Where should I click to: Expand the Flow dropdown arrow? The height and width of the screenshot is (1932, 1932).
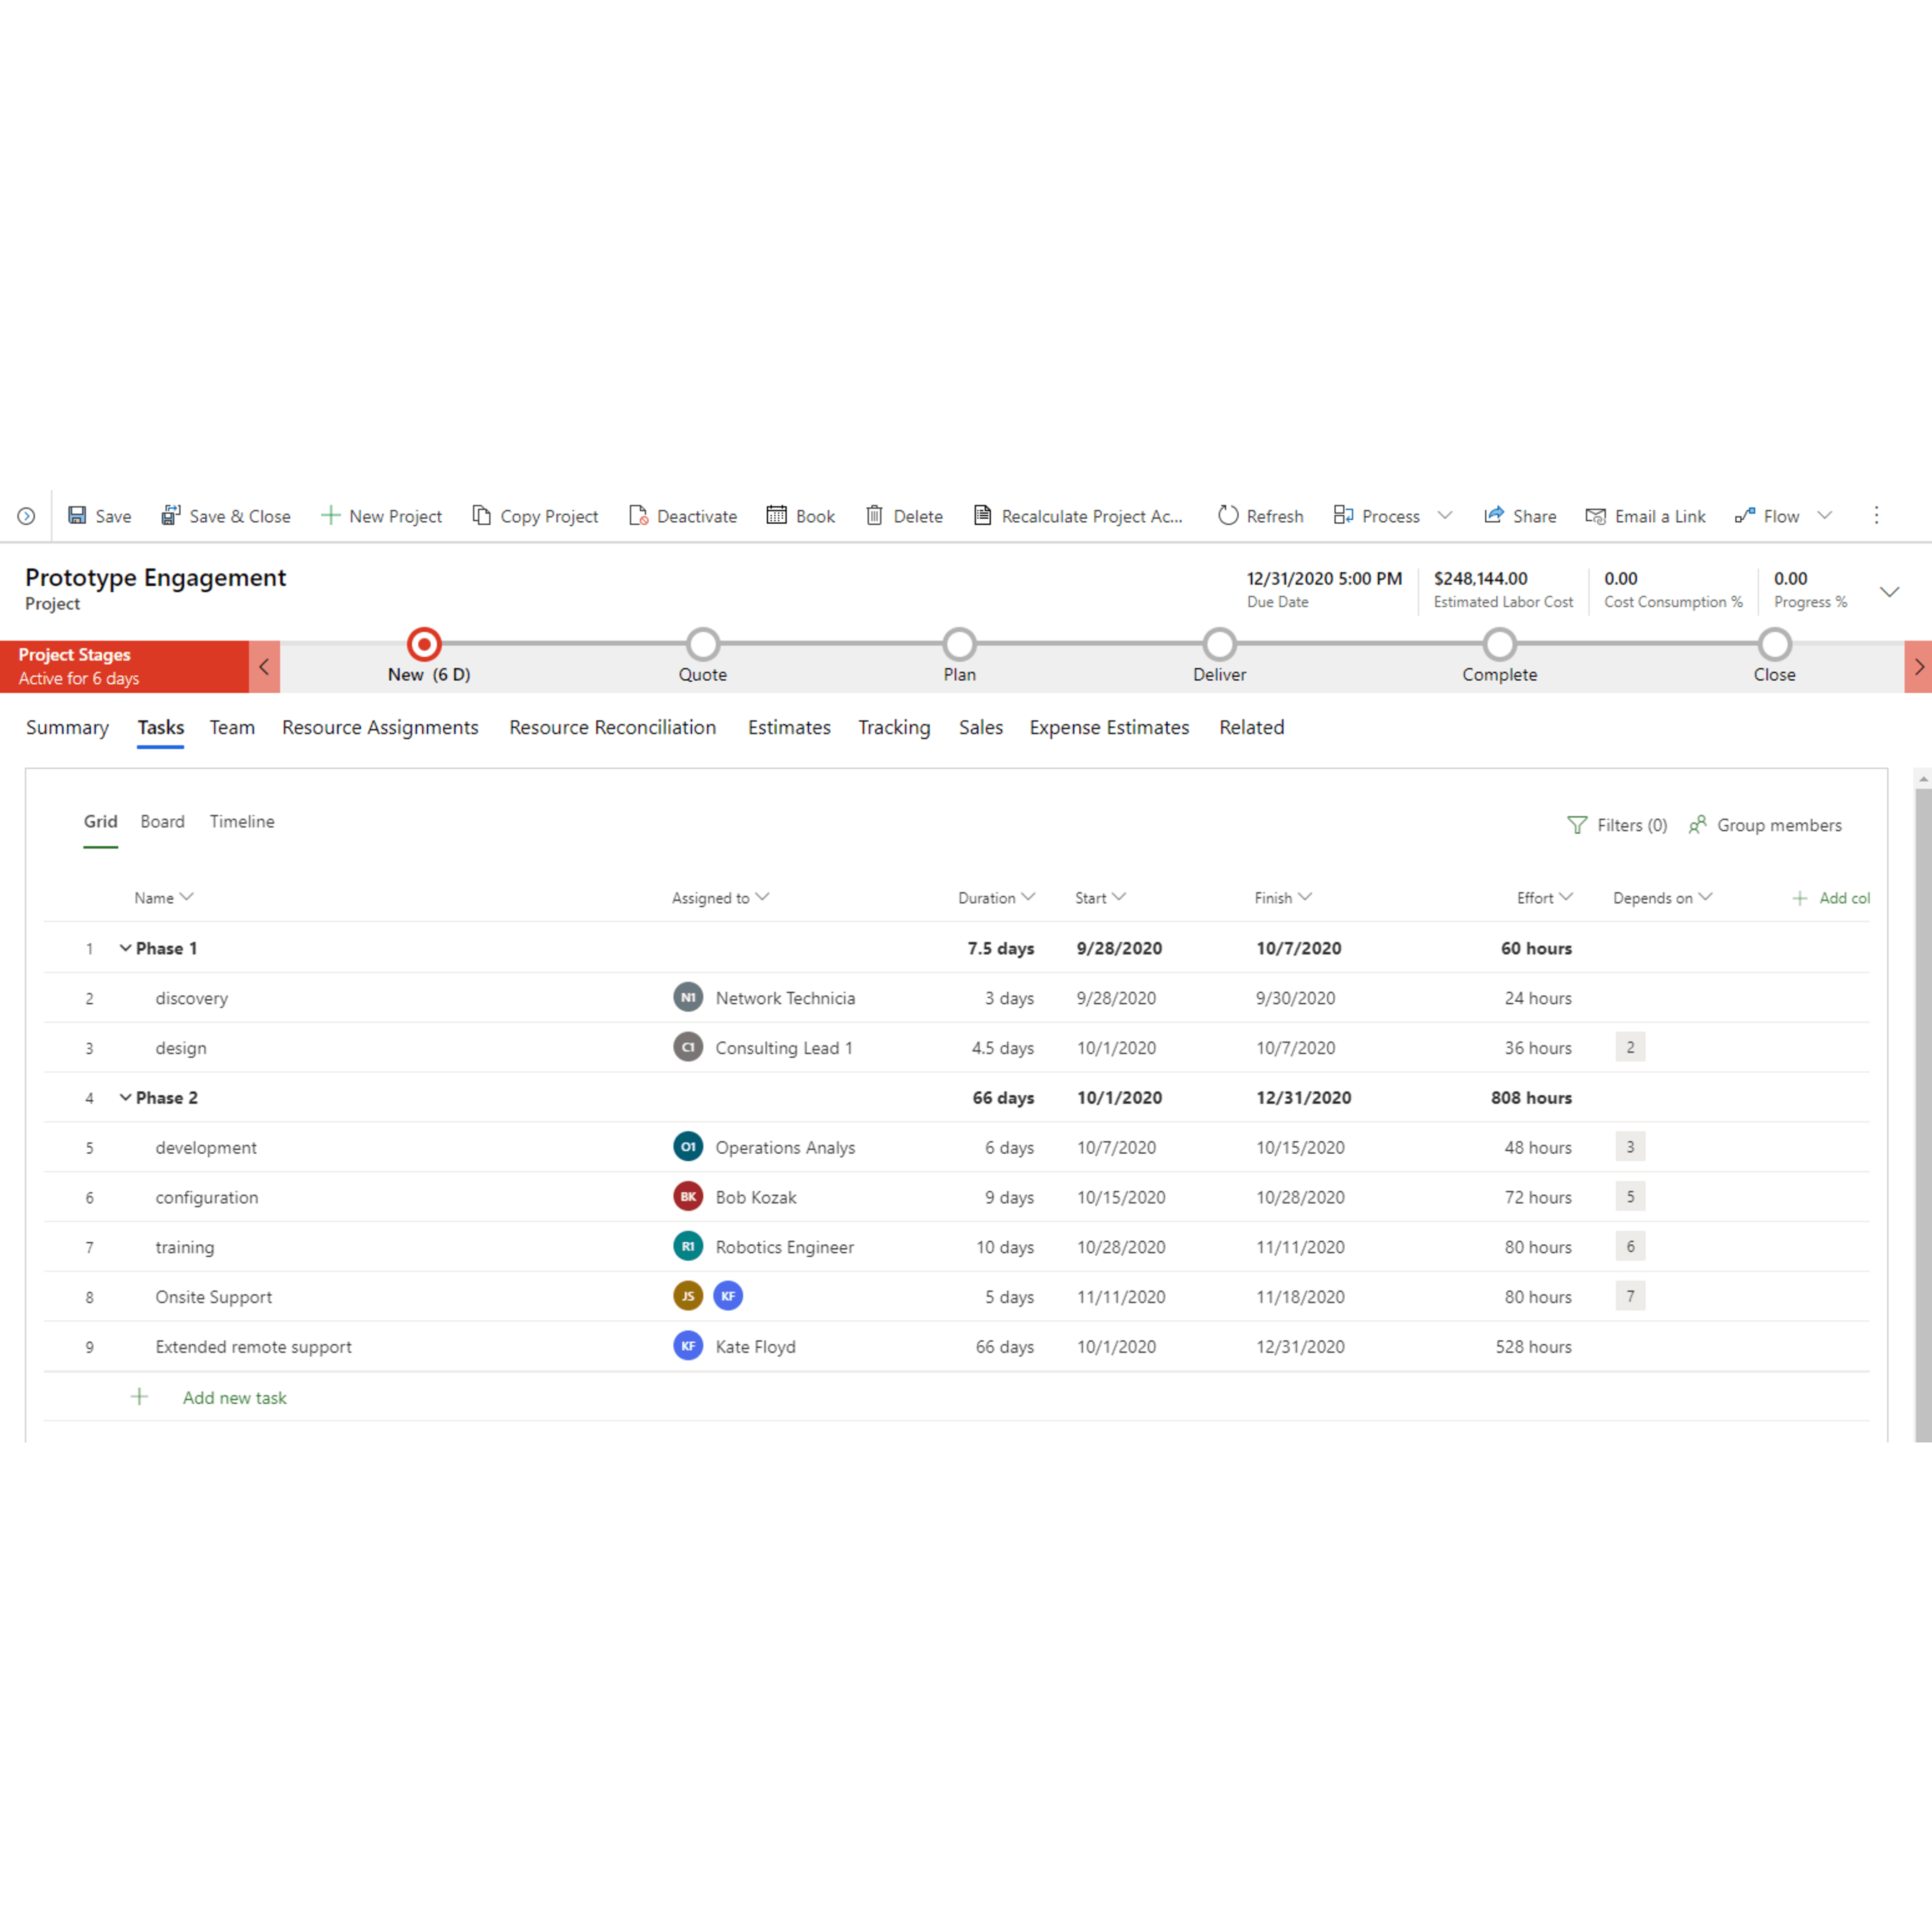coord(1825,515)
